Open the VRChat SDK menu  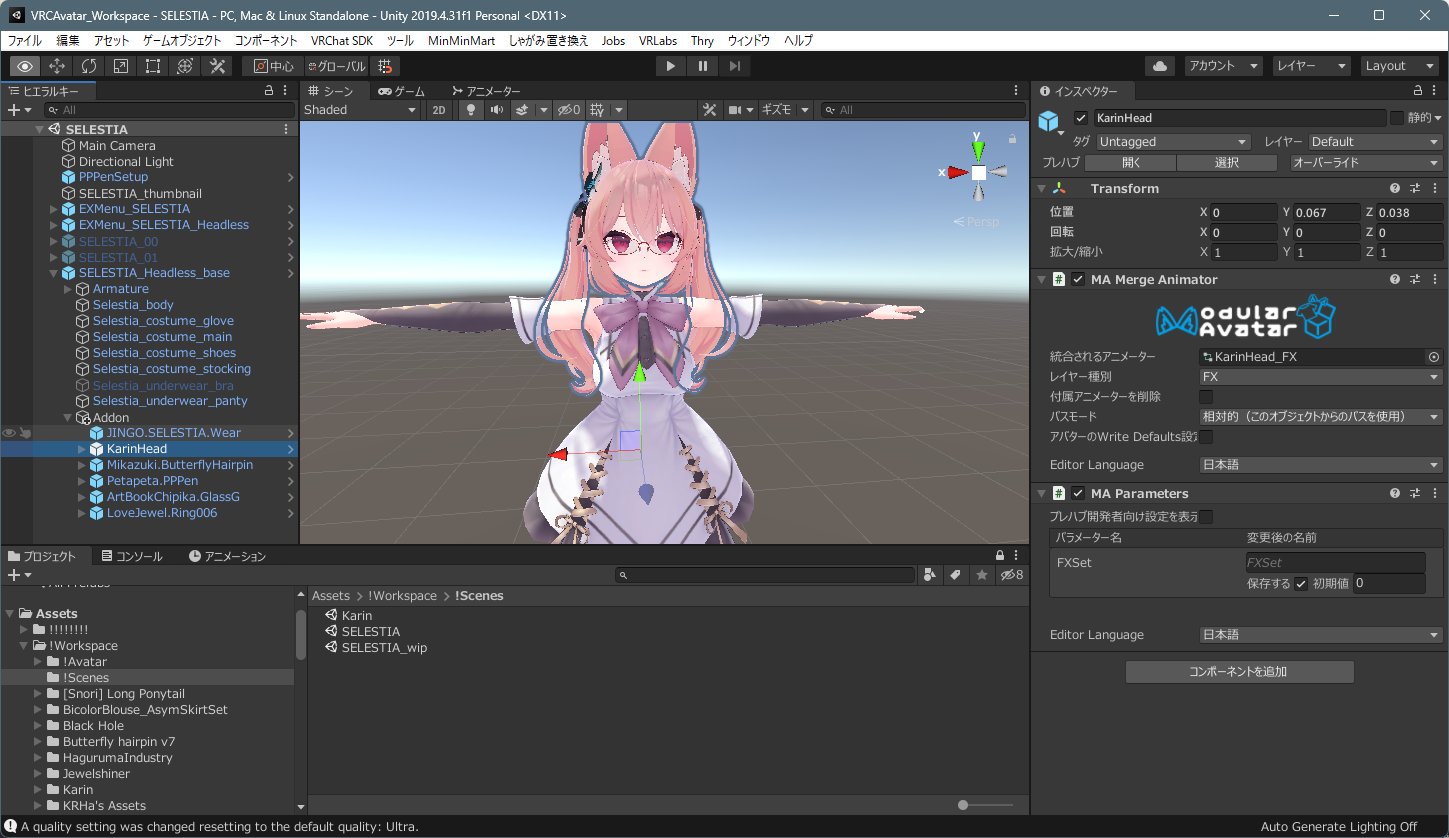342,41
